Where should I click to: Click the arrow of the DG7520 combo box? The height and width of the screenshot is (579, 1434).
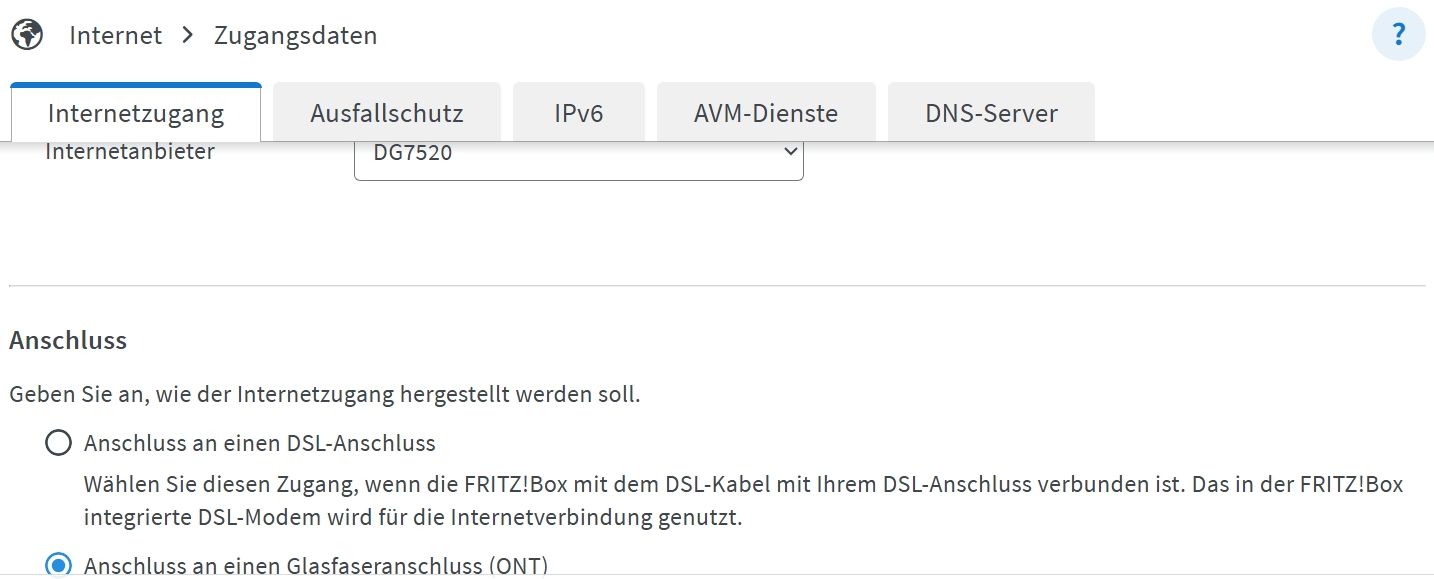789,152
